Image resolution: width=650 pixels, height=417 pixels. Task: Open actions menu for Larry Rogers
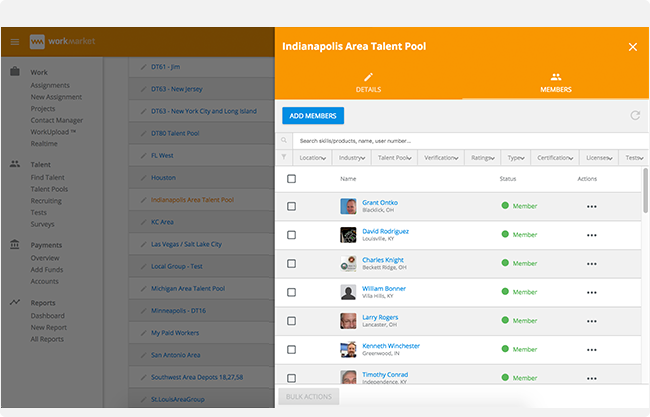(592, 321)
